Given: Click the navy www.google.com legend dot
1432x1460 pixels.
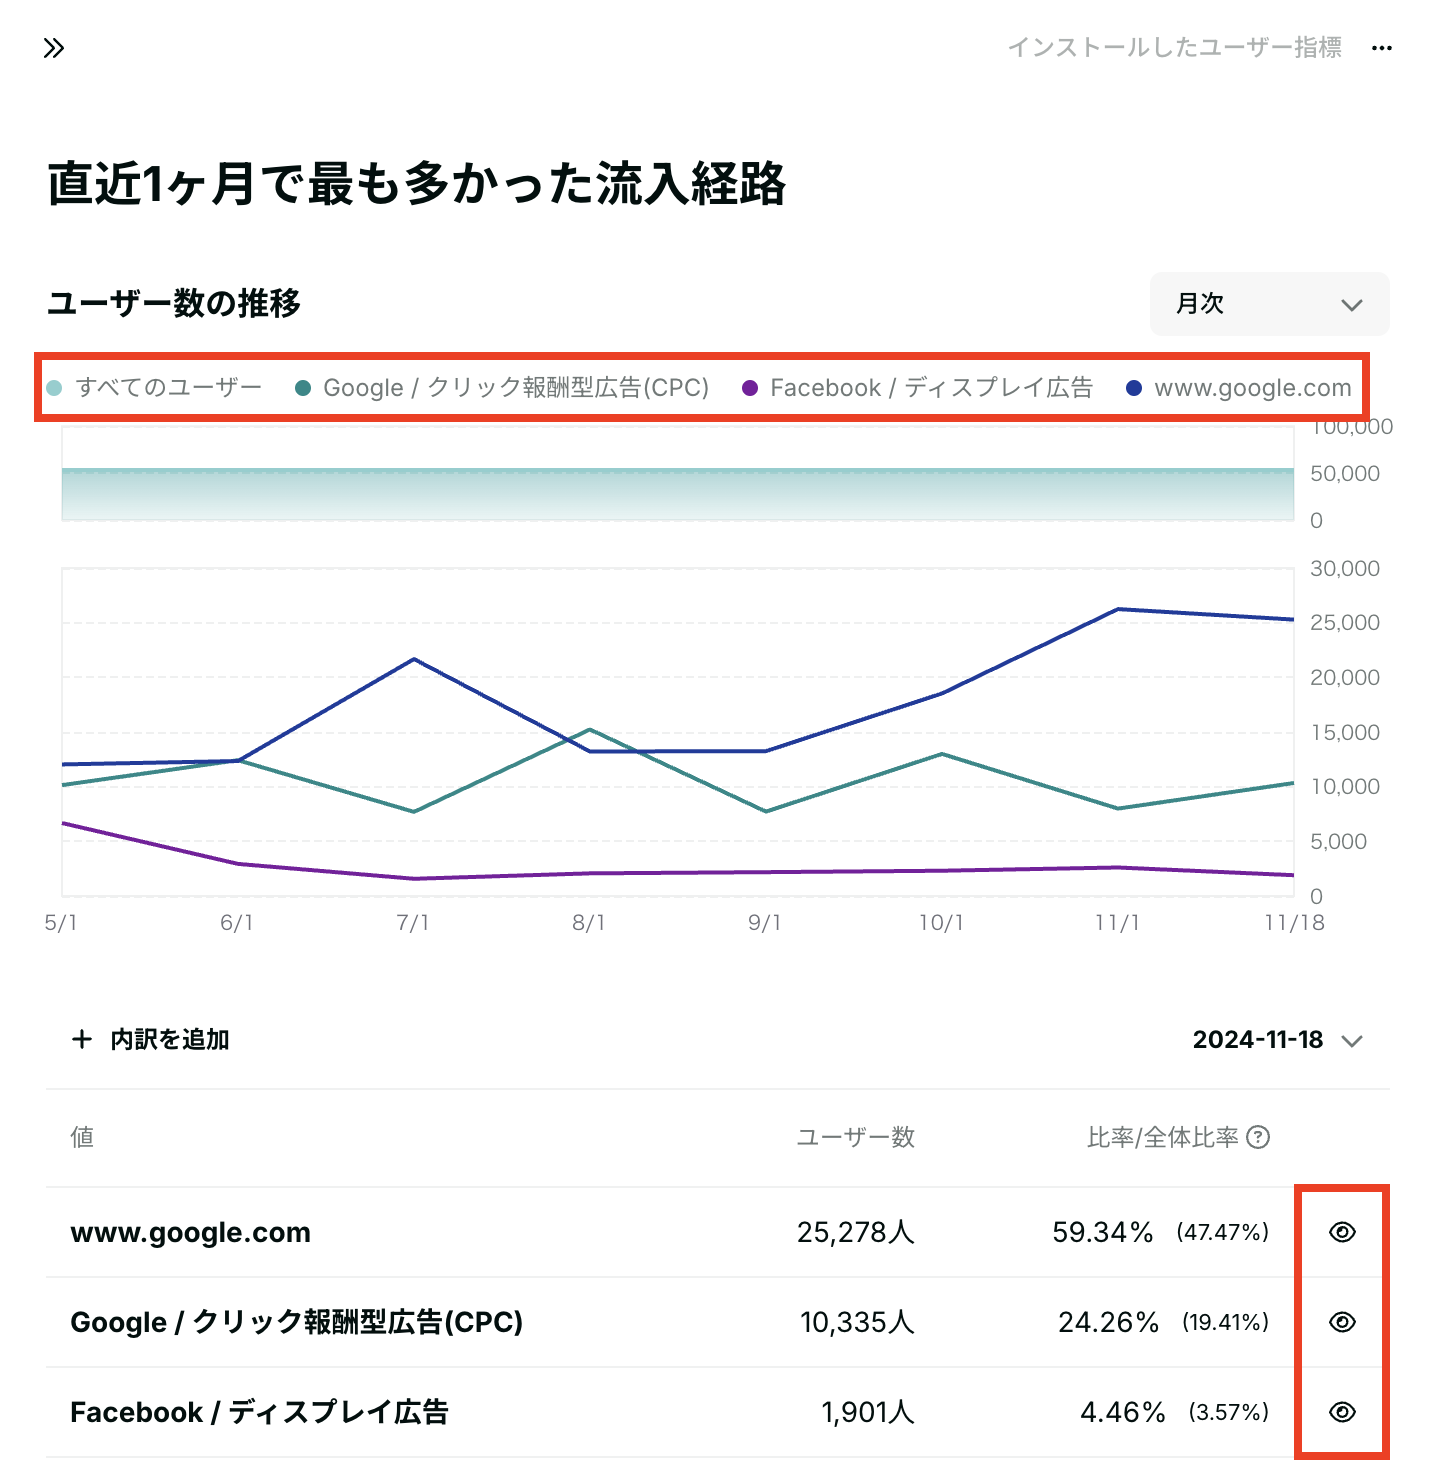Looking at the screenshot, I should [1134, 388].
